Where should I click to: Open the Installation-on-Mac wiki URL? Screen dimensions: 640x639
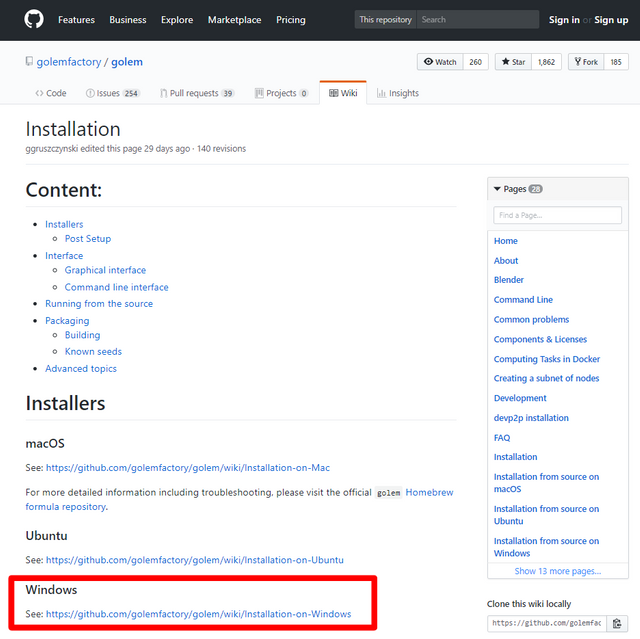(x=188, y=468)
